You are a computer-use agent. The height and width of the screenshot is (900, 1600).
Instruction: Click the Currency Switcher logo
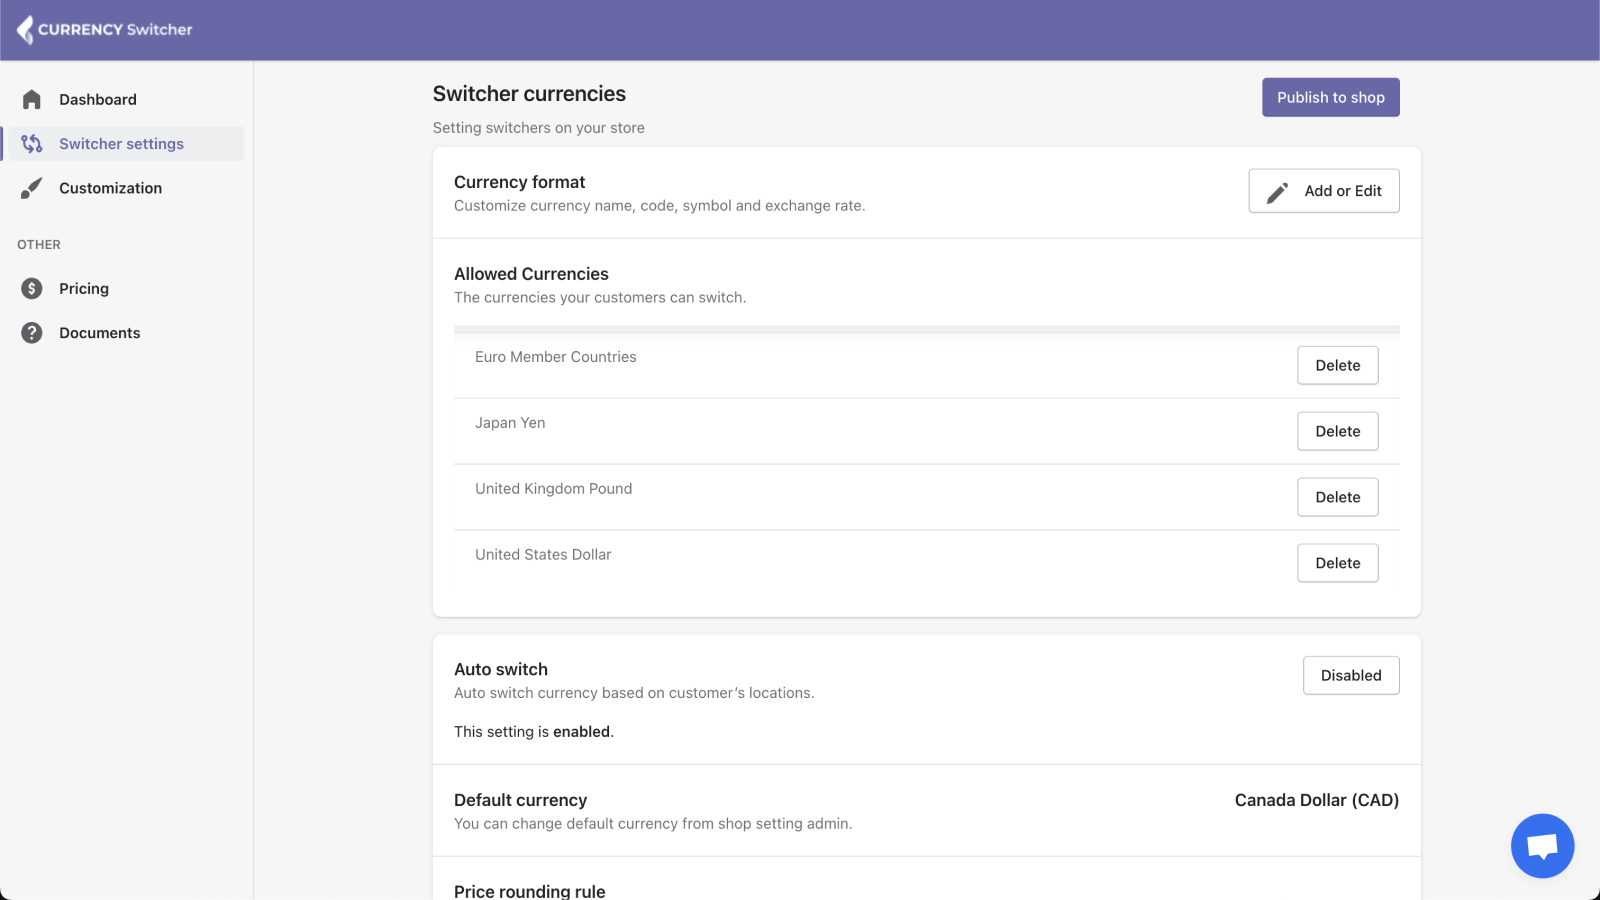coord(103,29)
